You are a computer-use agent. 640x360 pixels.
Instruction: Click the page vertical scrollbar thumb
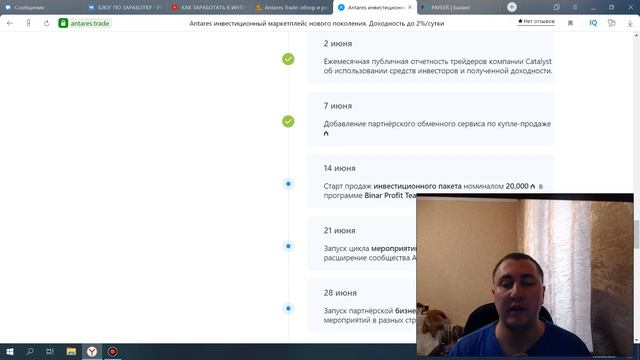pos(636,234)
